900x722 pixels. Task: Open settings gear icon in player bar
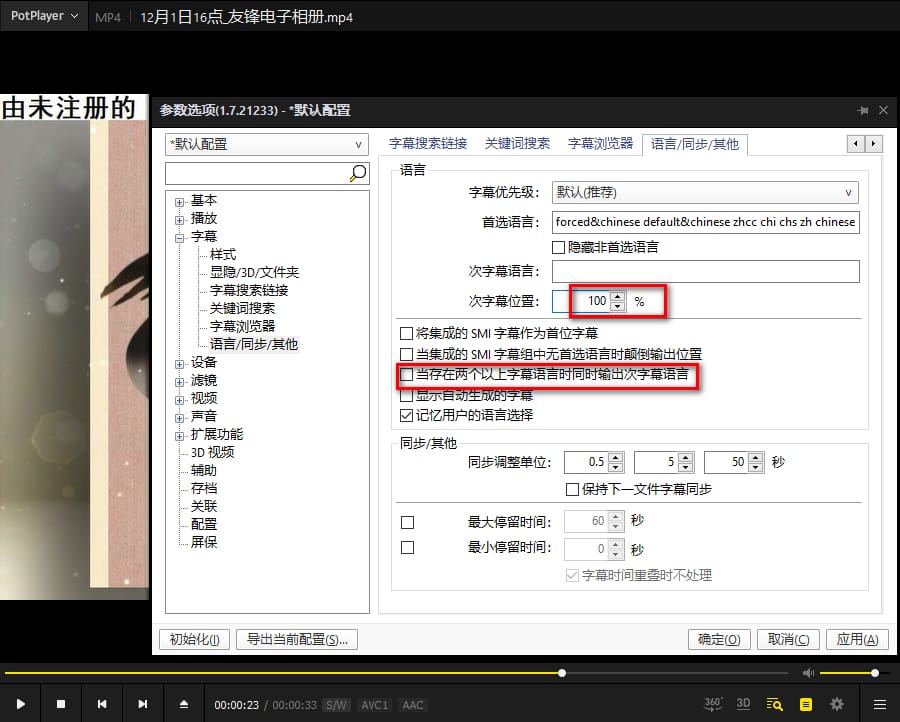coord(837,704)
